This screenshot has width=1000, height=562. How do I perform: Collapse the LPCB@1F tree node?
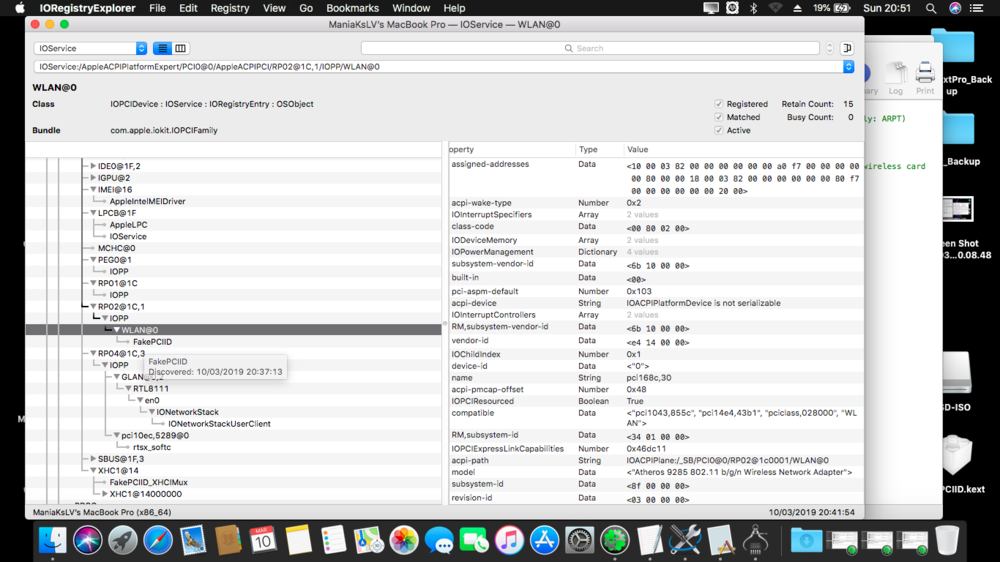coord(93,213)
